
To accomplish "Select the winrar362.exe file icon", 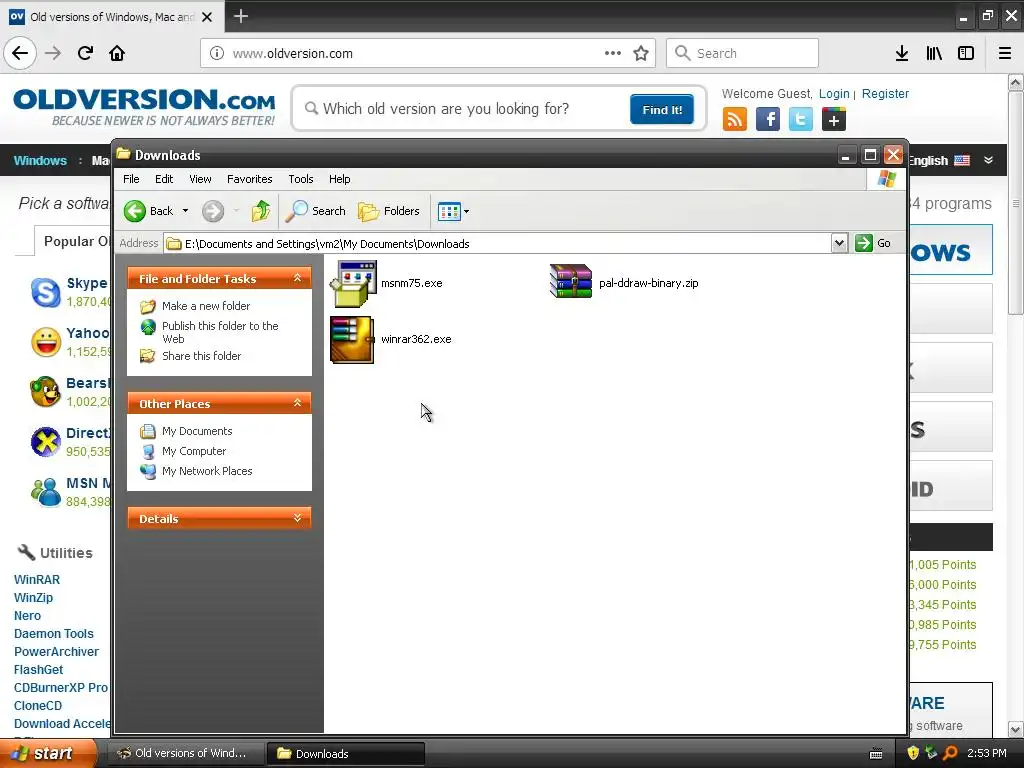I will (352, 340).
